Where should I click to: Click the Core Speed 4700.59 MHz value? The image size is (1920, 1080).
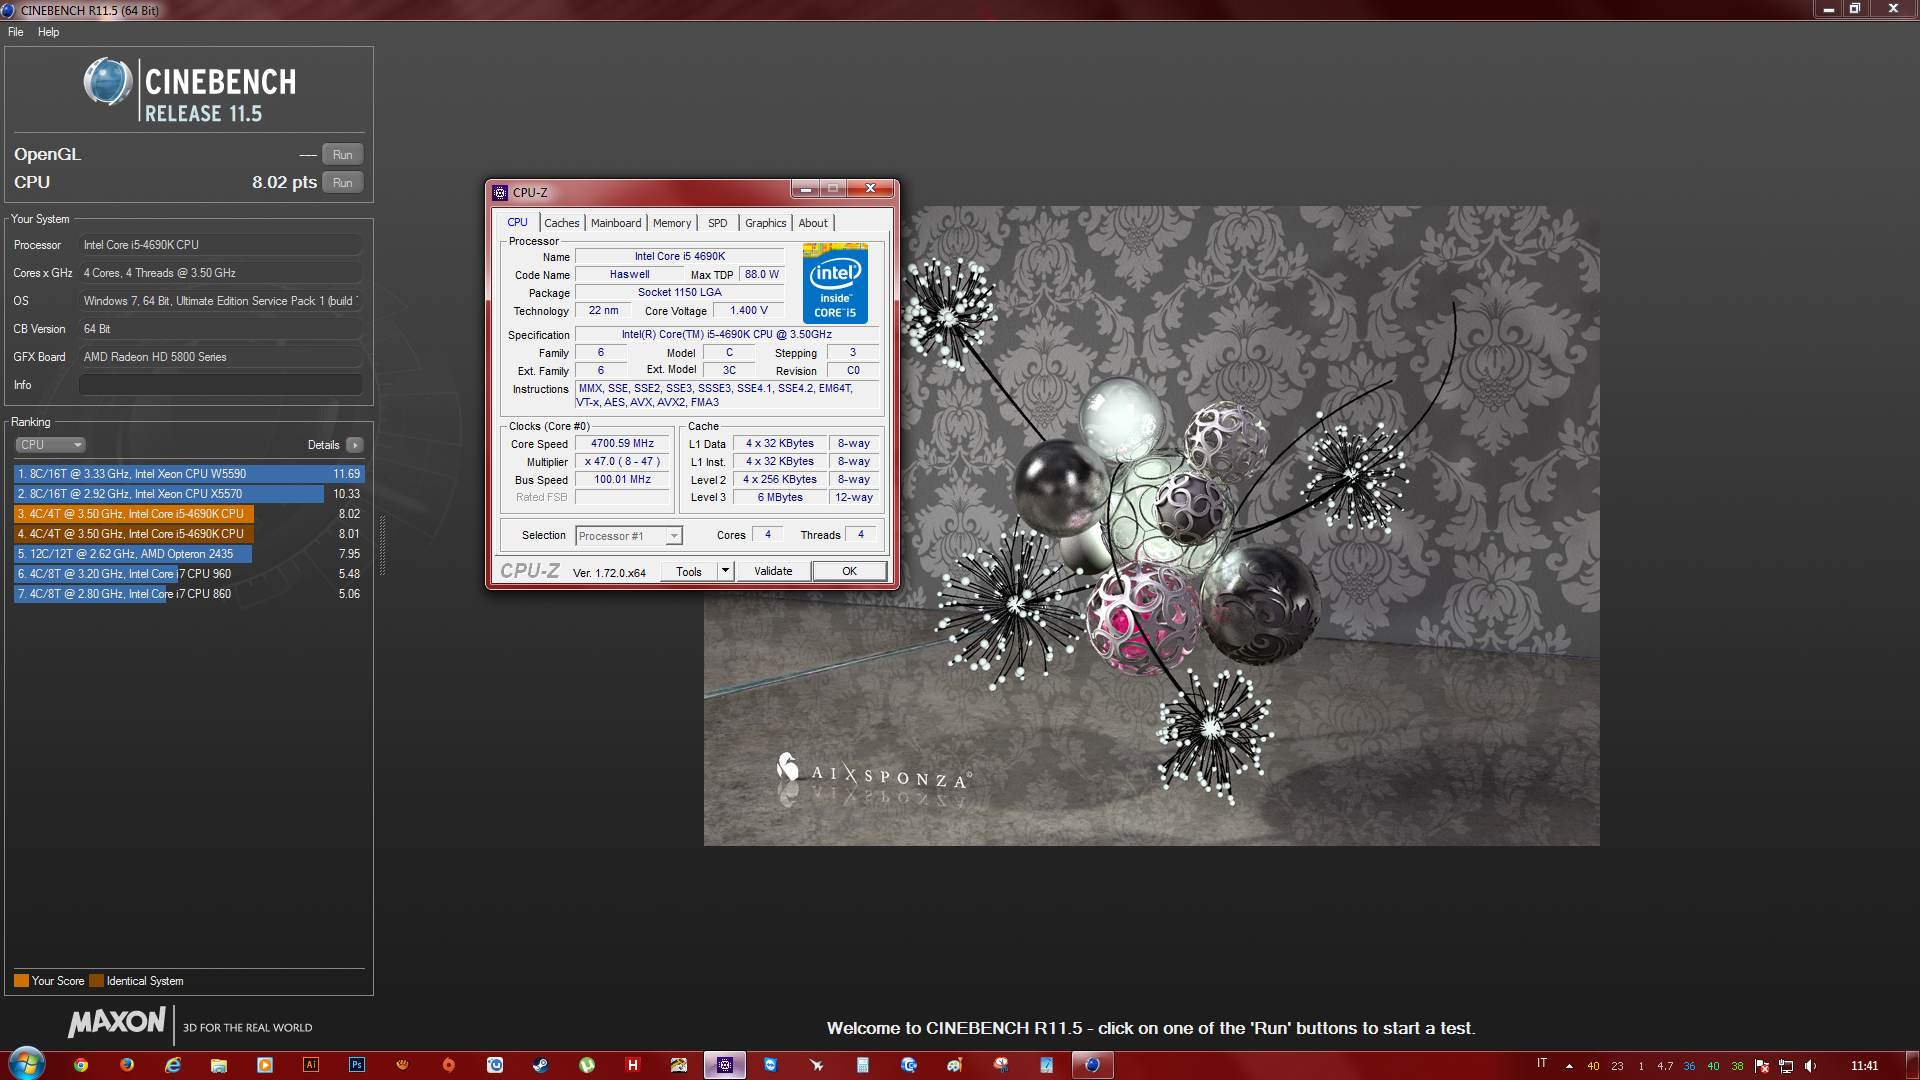pos(622,444)
